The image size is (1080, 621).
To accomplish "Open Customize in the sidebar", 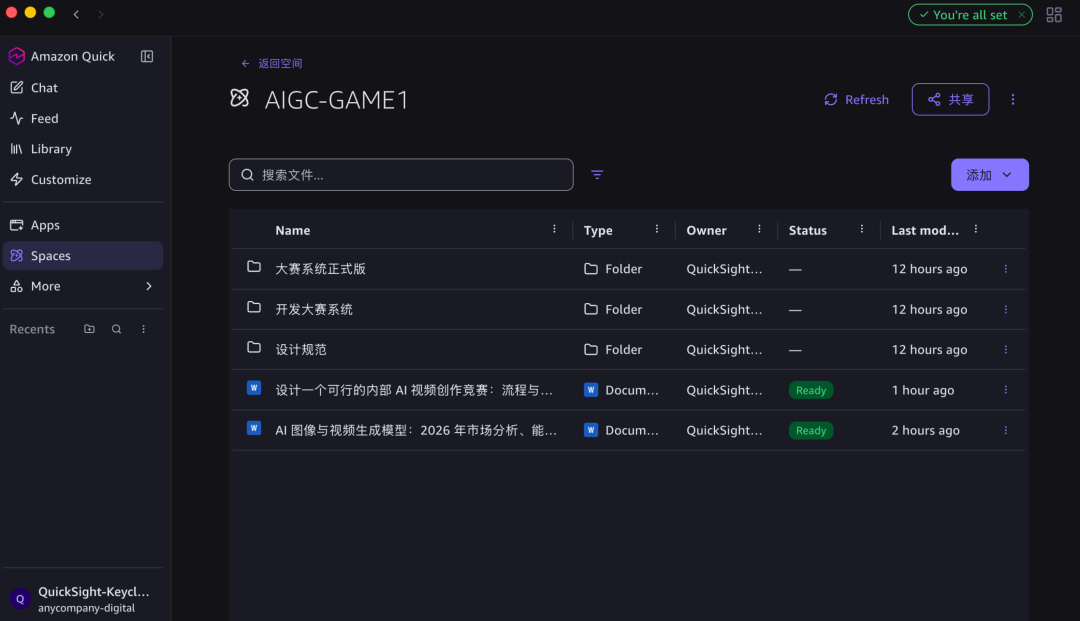I will pos(83,179).
